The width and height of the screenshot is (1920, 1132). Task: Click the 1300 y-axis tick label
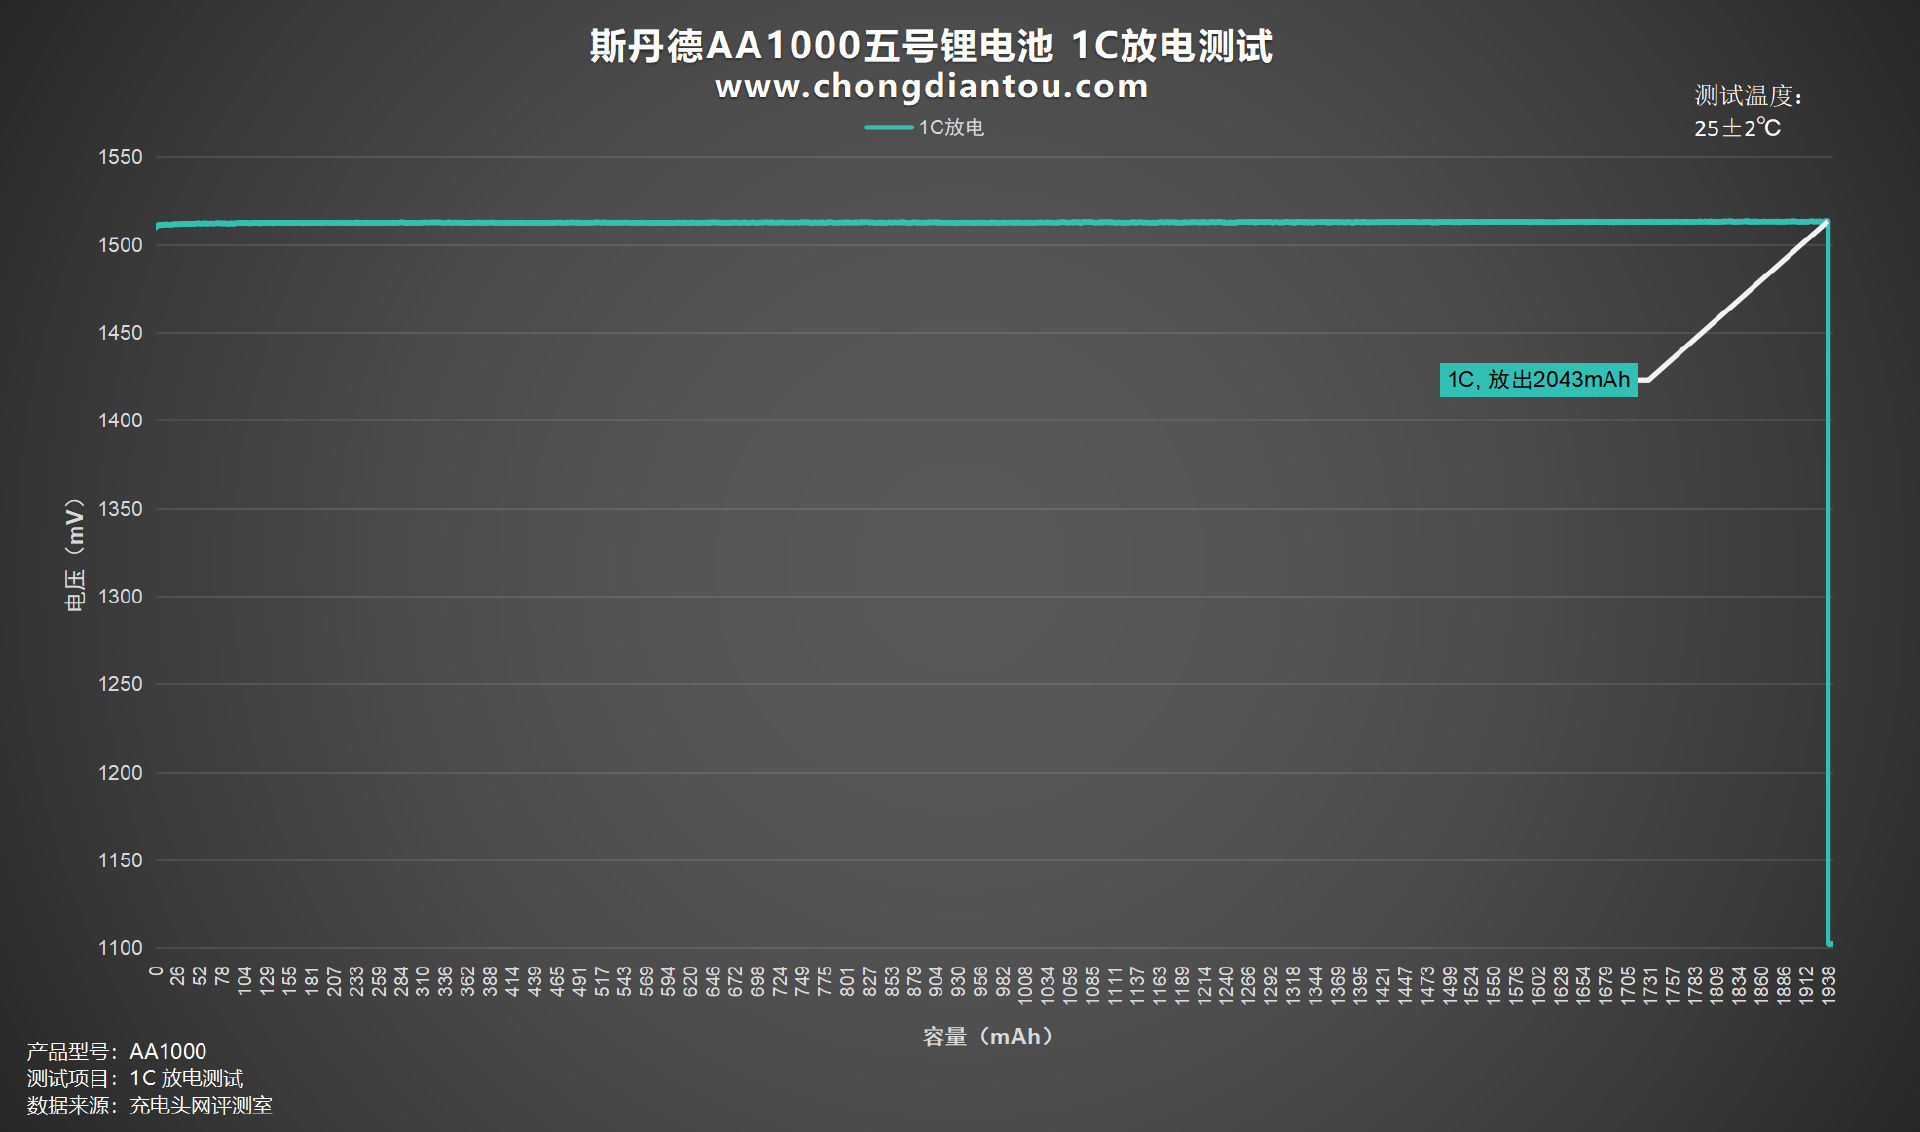120,597
